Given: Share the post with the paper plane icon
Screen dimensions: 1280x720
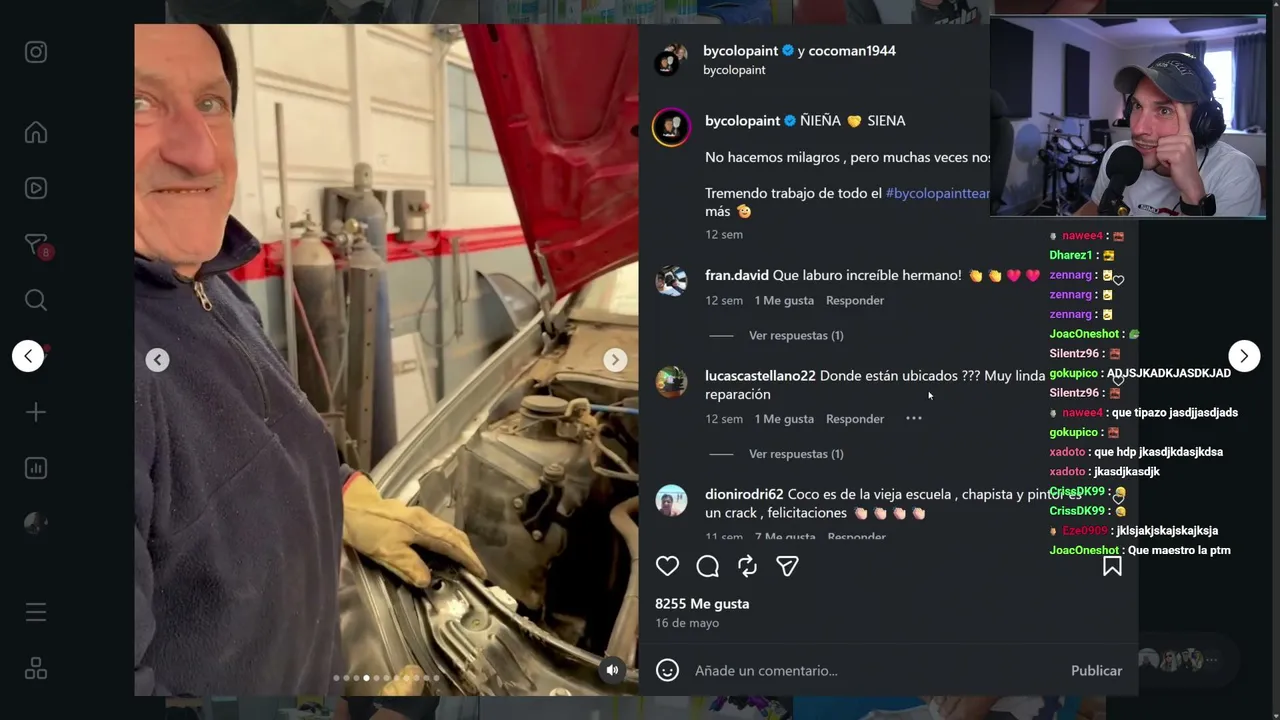Looking at the screenshot, I should tap(787, 566).
